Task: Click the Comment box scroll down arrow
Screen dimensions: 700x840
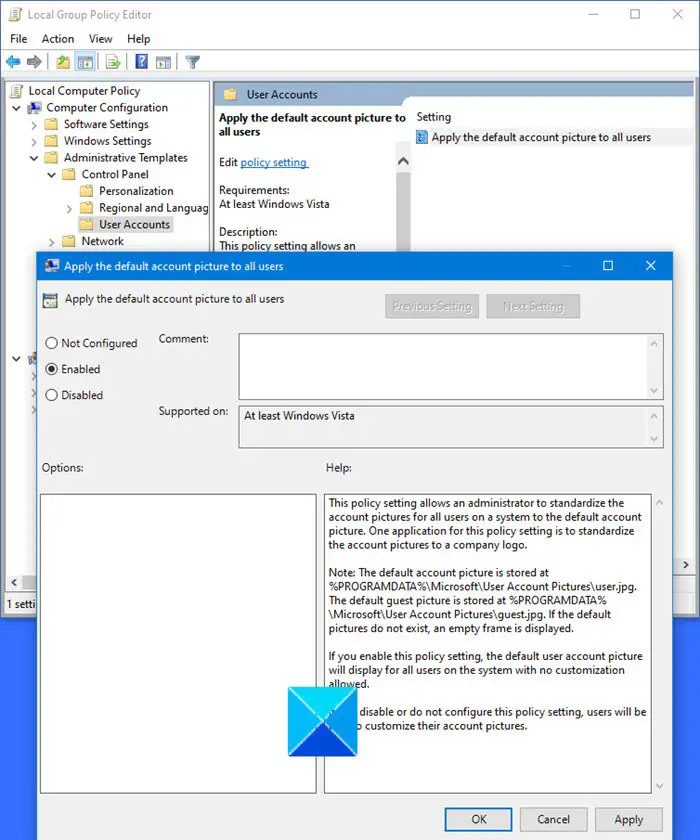Action: coord(654,391)
